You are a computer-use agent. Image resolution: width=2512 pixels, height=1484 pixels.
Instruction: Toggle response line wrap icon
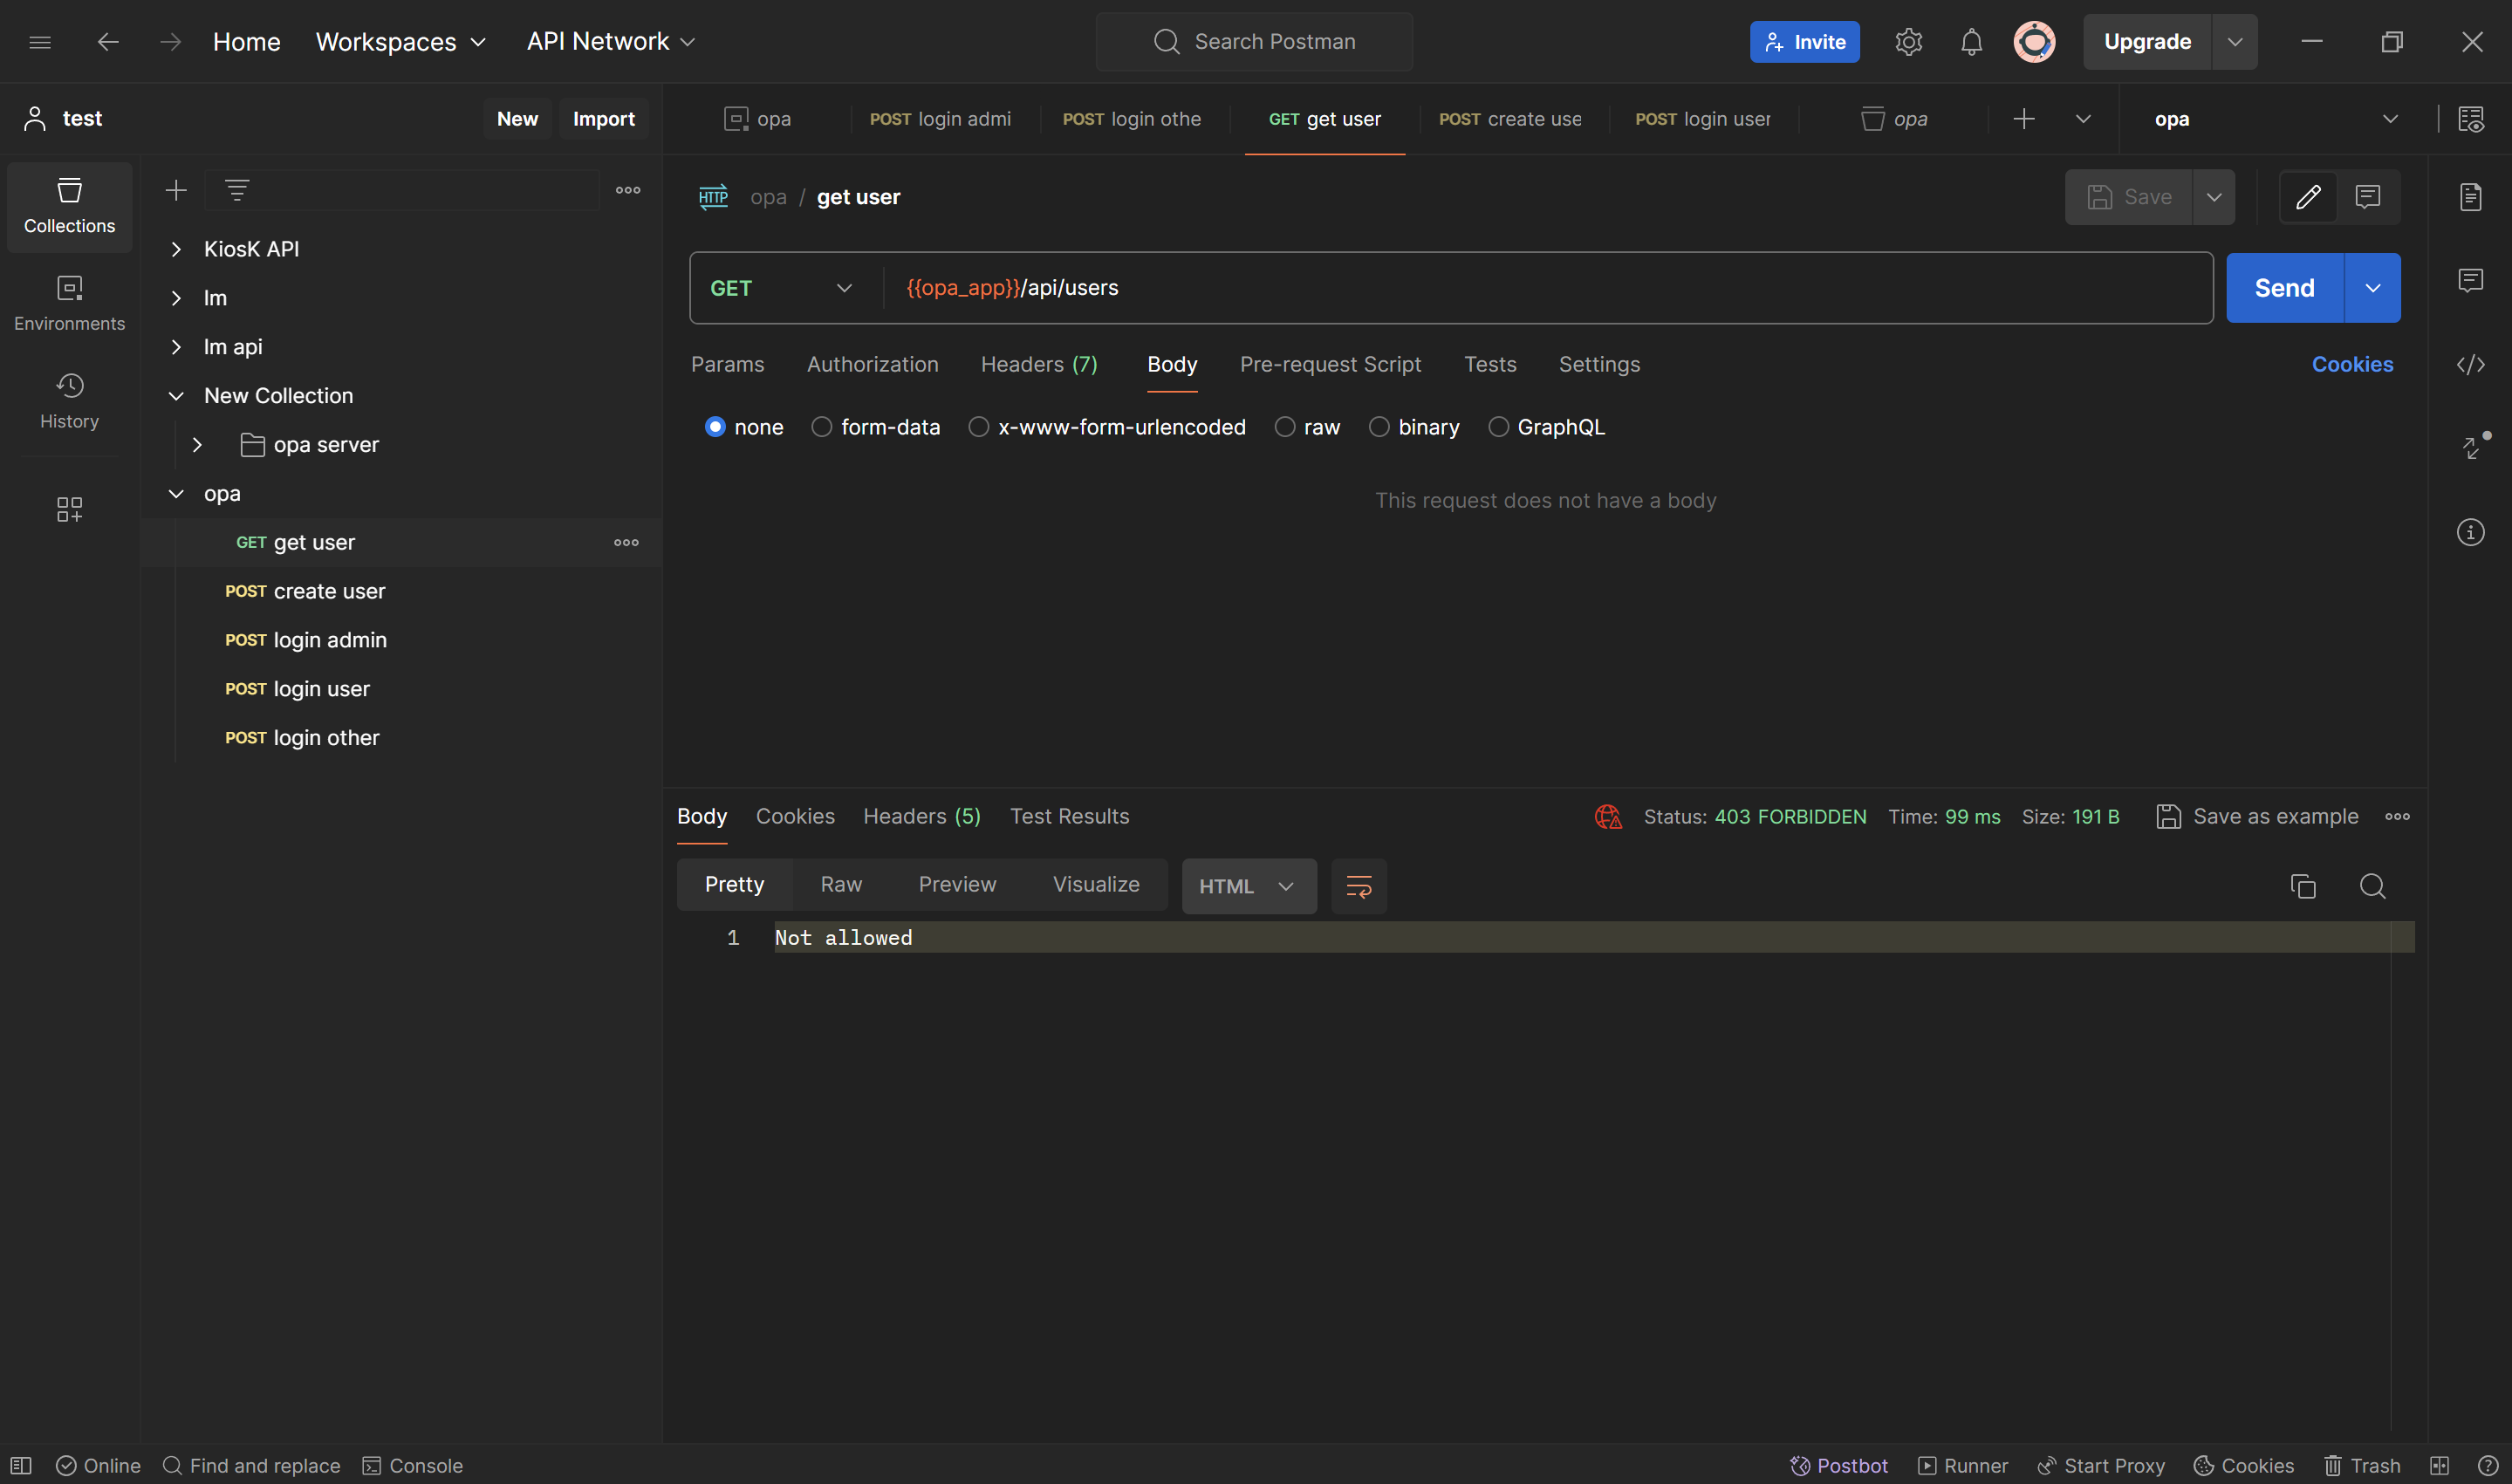pos(1358,886)
